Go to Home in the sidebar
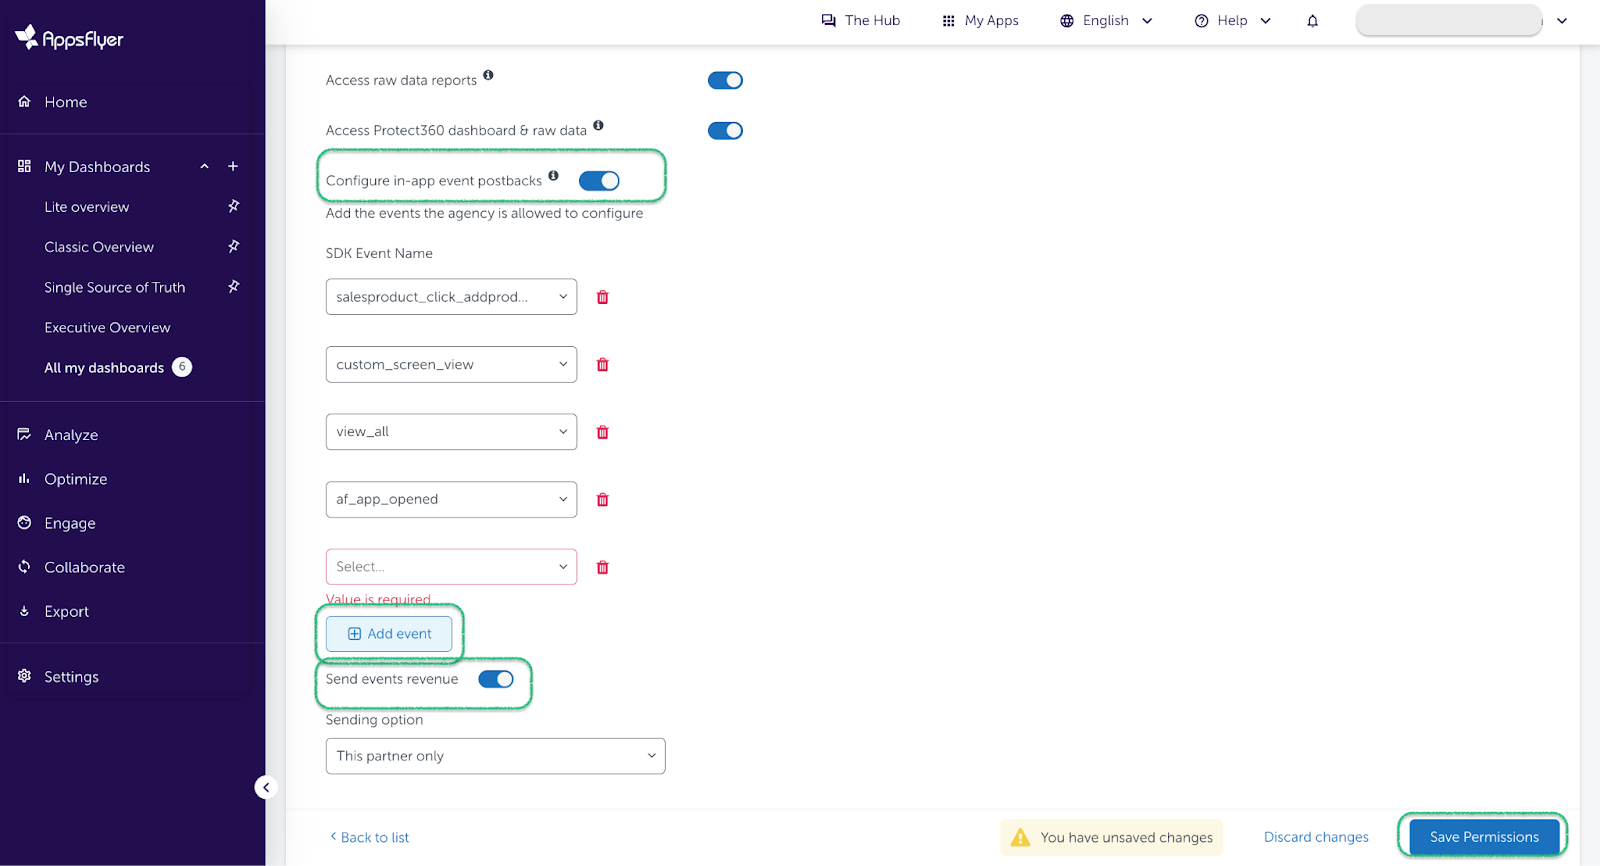The height and width of the screenshot is (866, 1600). pyautogui.click(x=66, y=102)
